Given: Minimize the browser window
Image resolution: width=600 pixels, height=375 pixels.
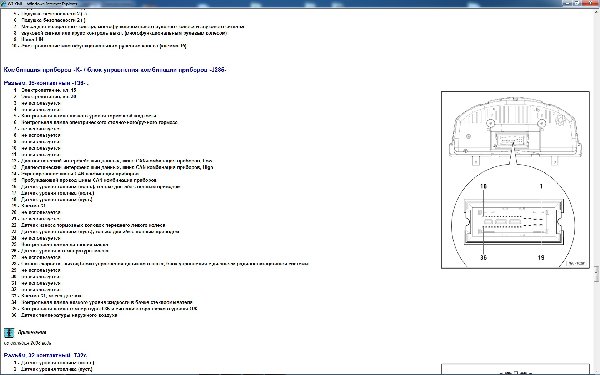Looking at the screenshot, I should tap(568, 3).
